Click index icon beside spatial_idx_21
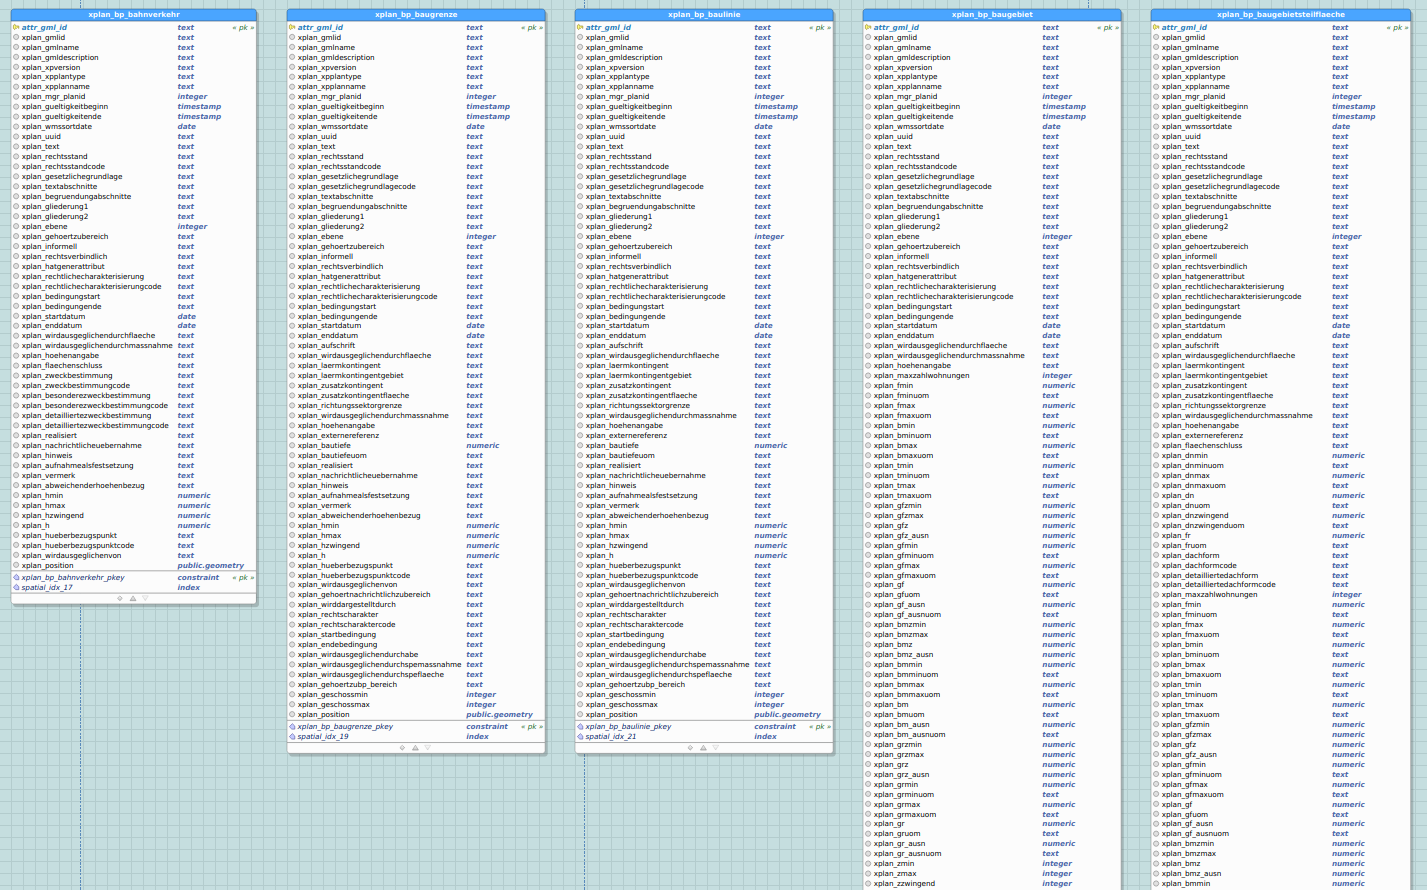The height and width of the screenshot is (890, 1427). [x=580, y=737]
